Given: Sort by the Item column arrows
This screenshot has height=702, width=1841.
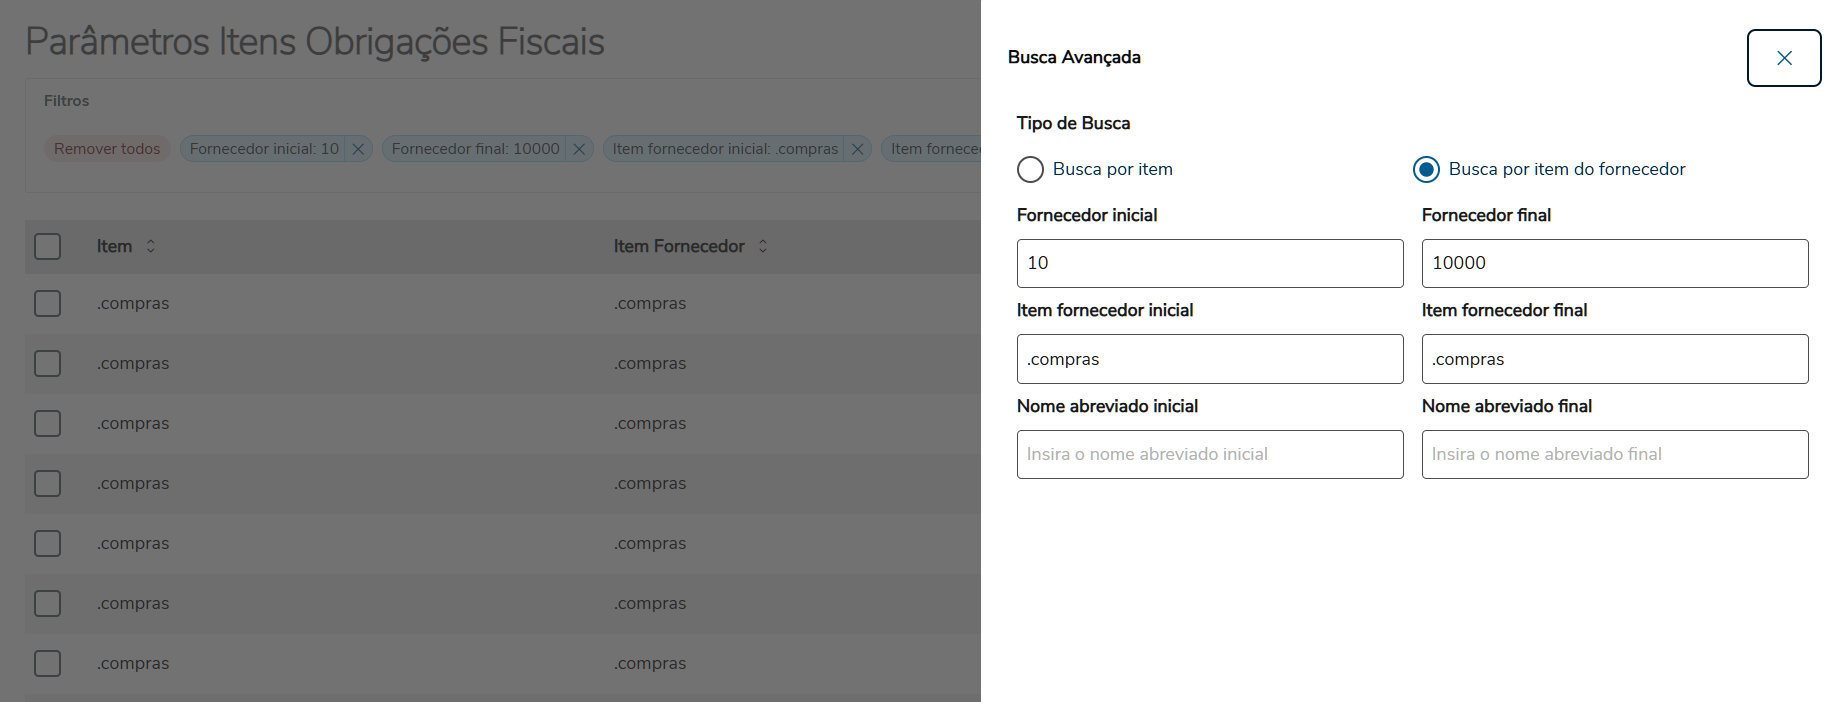Looking at the screenshot, I should [x=151, y=246].
